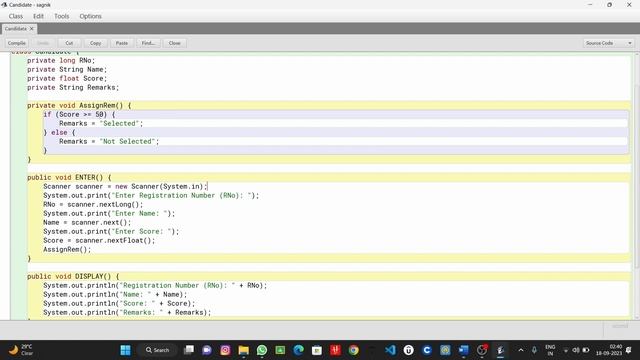Click the Cut toolbar button
The width and height of the screenshot is (640, 360).
[69, 43]
